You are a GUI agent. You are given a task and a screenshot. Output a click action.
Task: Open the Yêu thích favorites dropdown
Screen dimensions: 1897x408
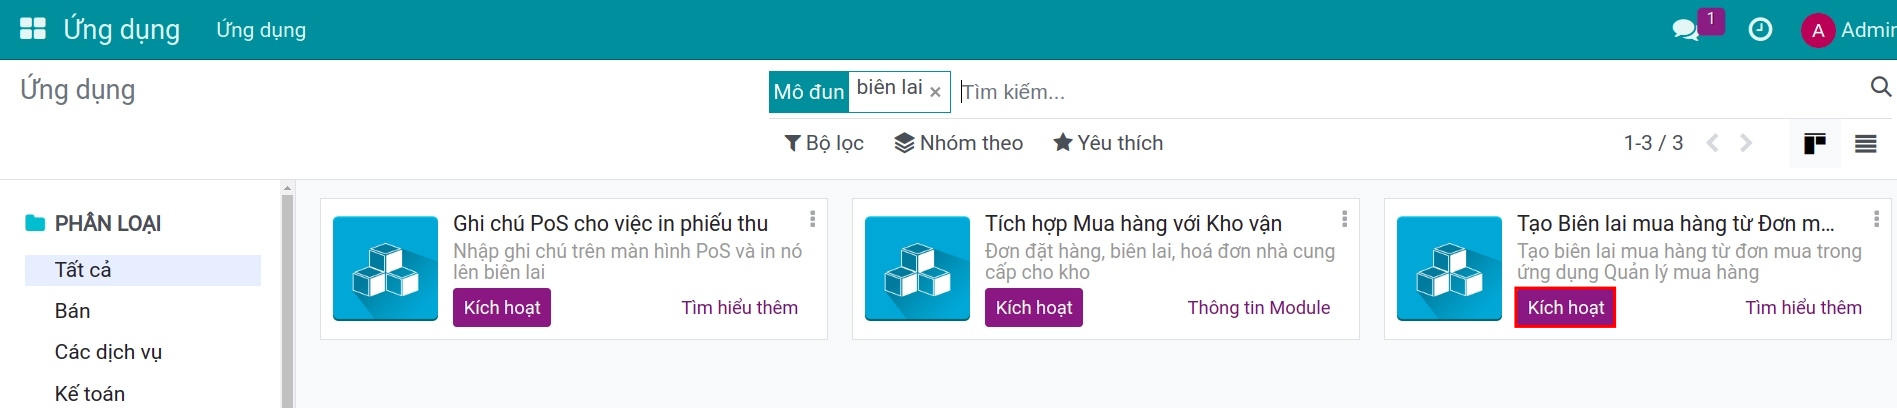pos(1108,143)
